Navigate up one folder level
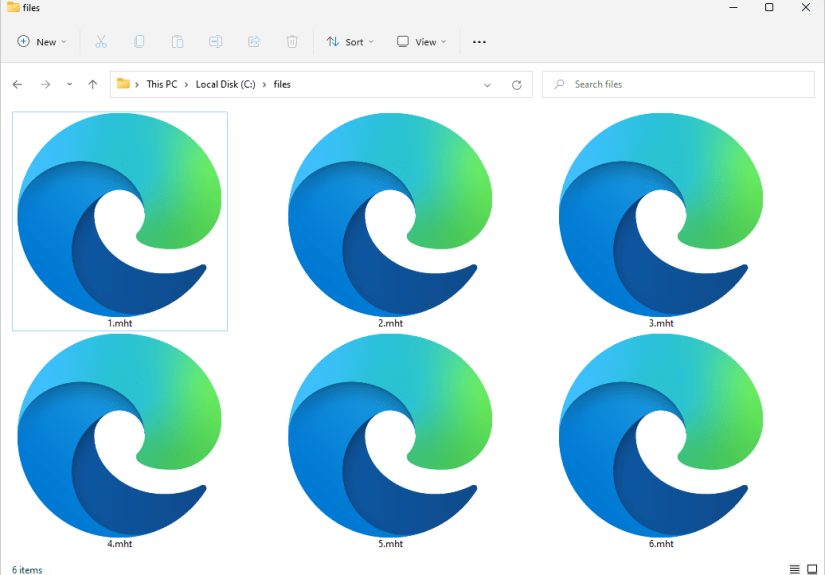This screenshot has width=825, height=575. pyautogui.click(x=93, y=84)
